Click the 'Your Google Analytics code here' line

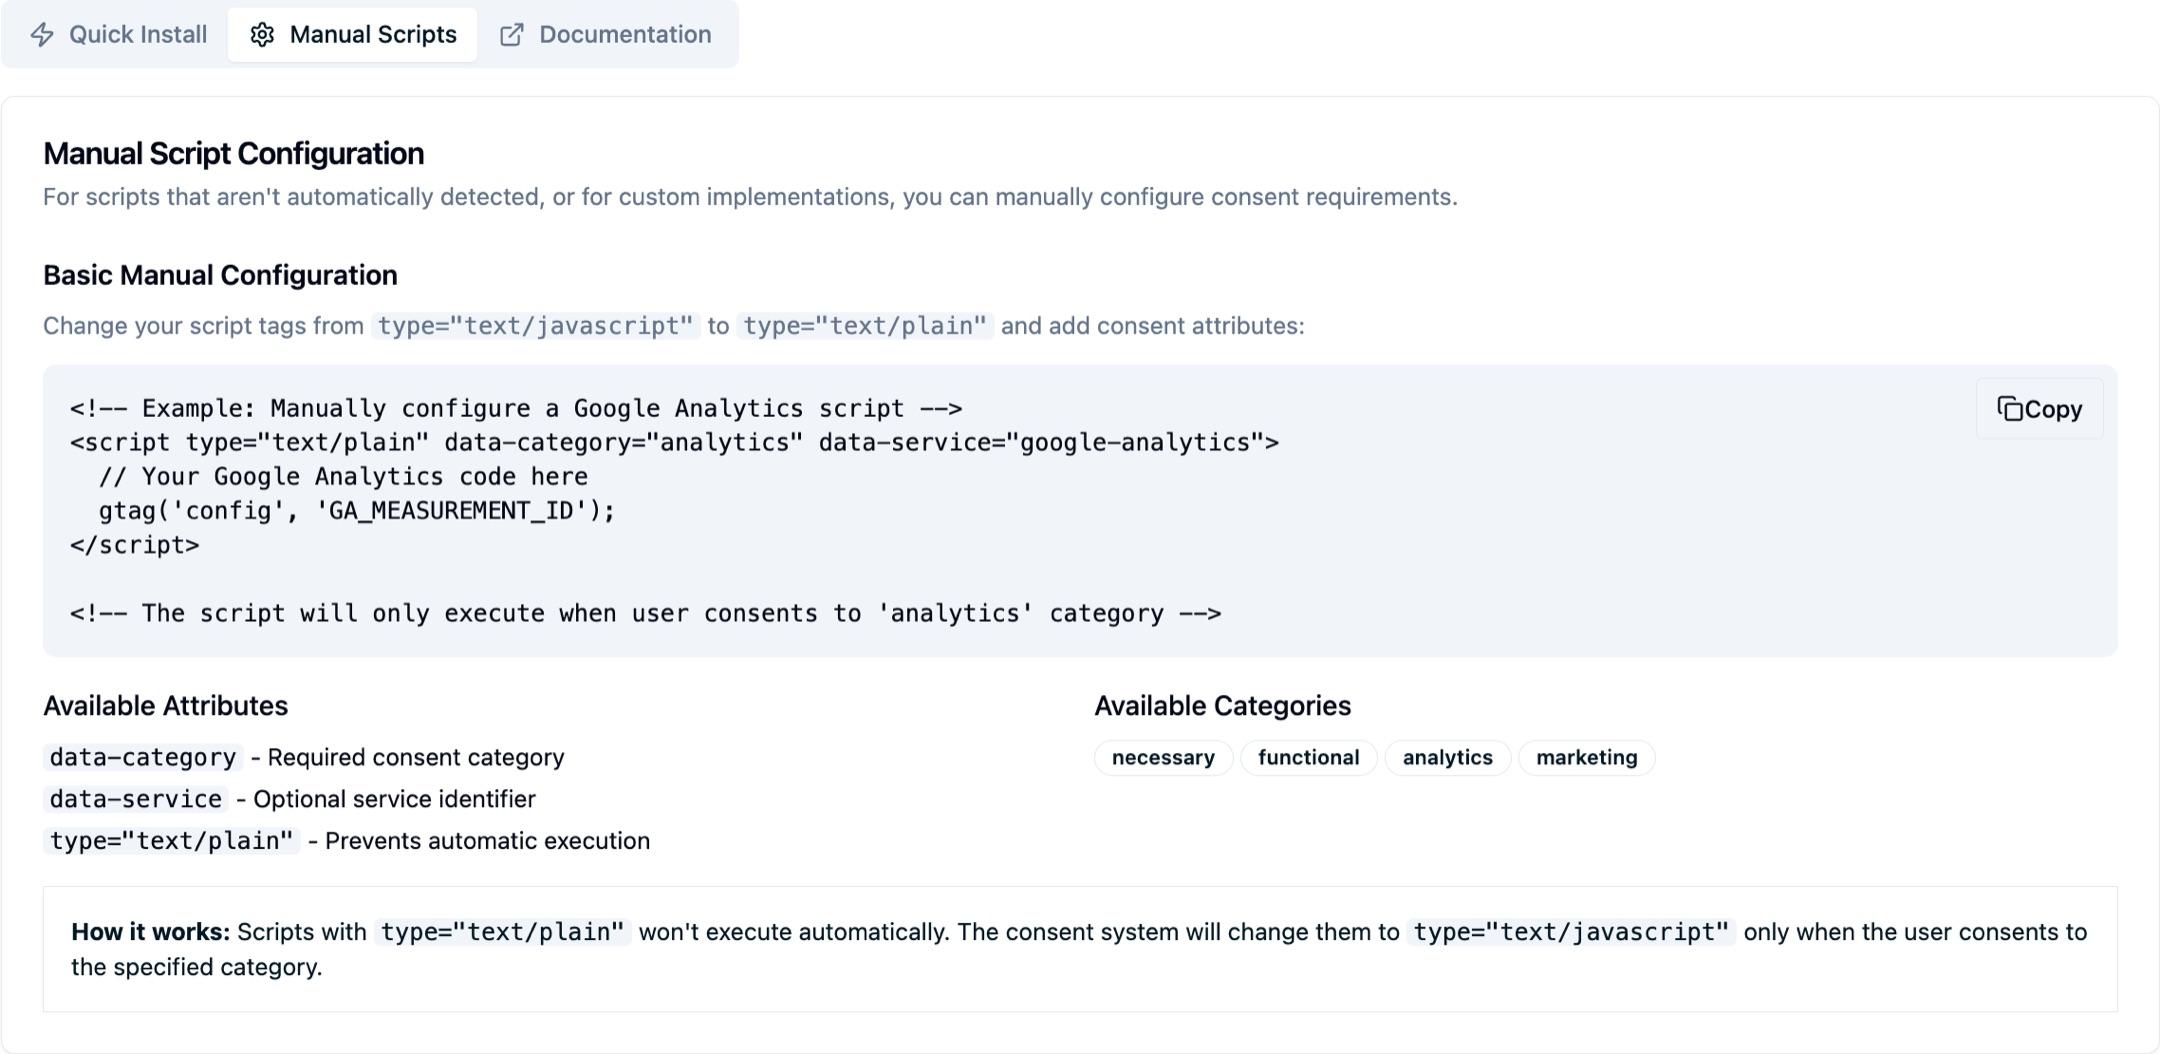click(x=343, y=476)
